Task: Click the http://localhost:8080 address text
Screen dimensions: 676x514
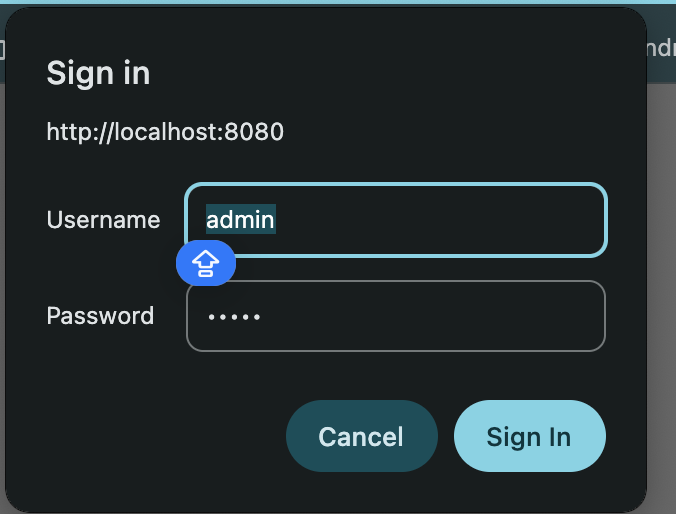Action: (x=165, y=132)
